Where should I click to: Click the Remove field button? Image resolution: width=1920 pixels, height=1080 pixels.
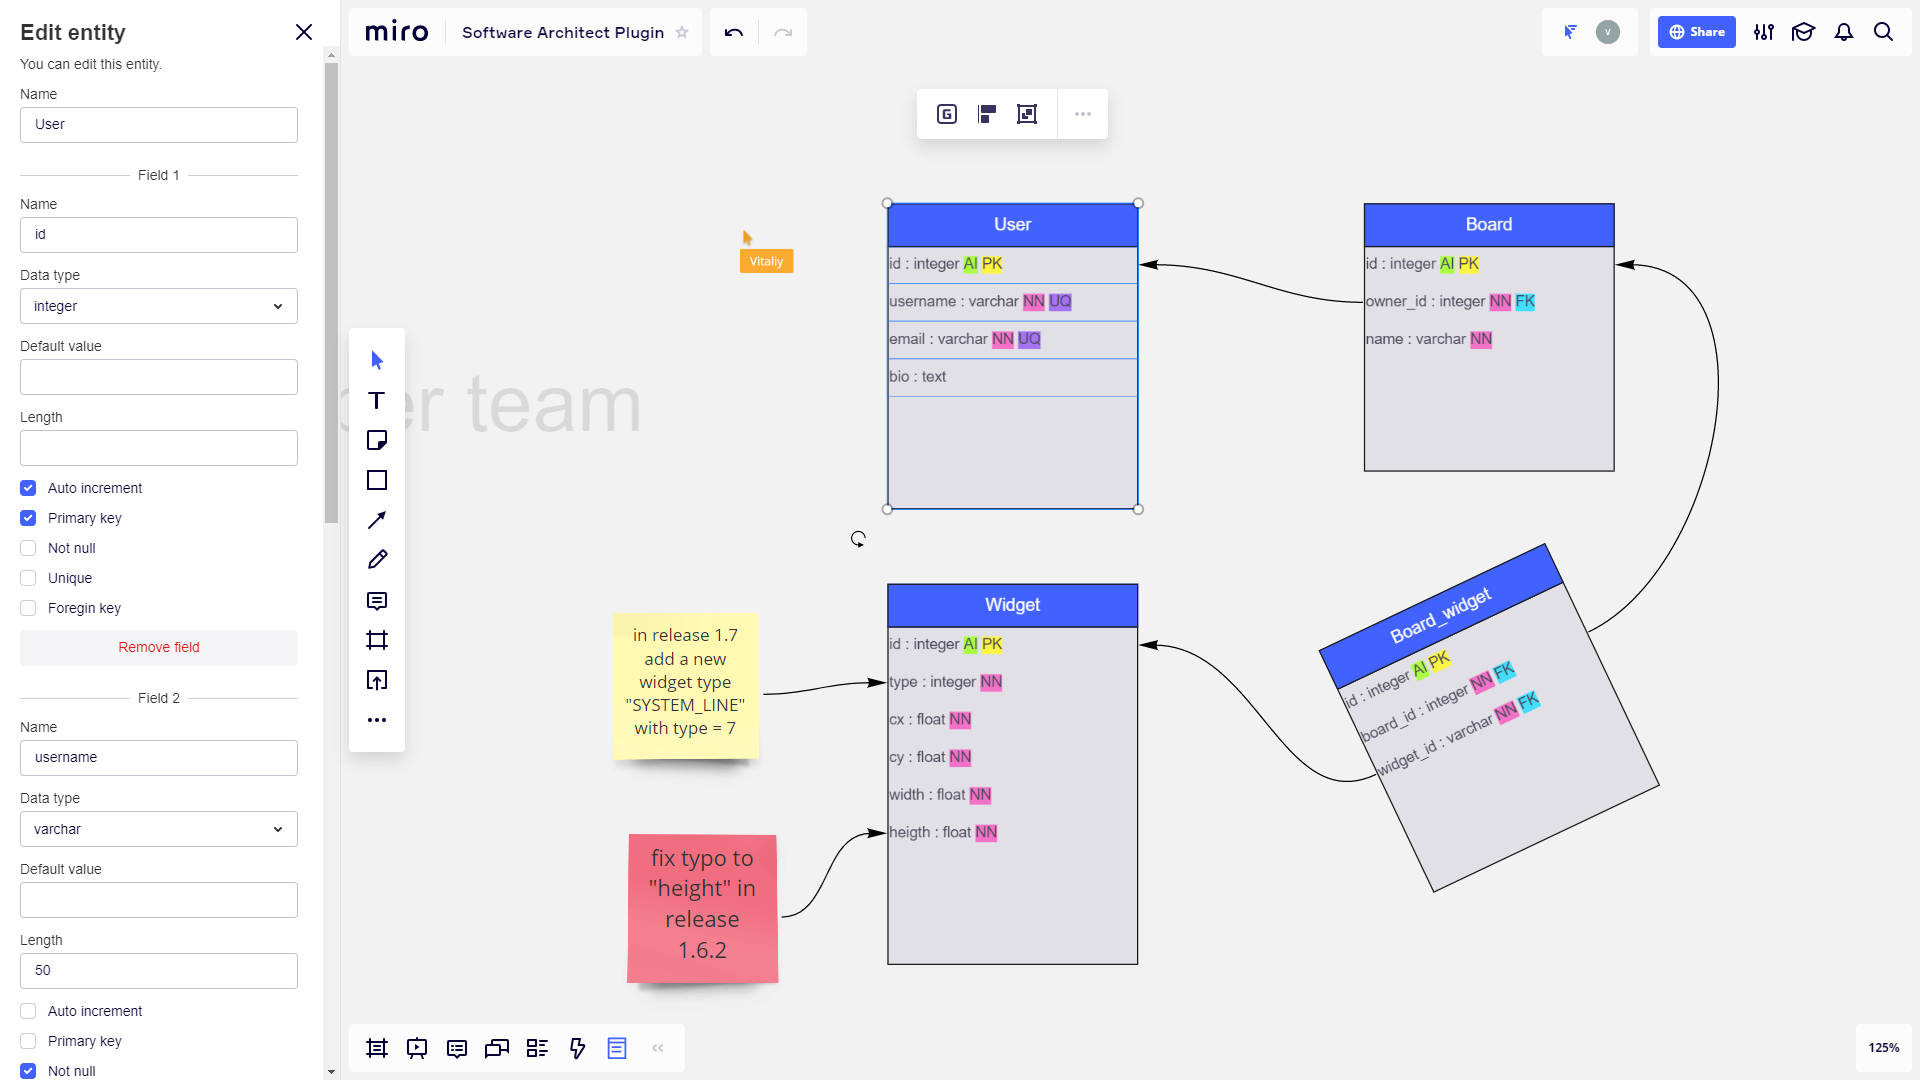(x=159, y=647)
